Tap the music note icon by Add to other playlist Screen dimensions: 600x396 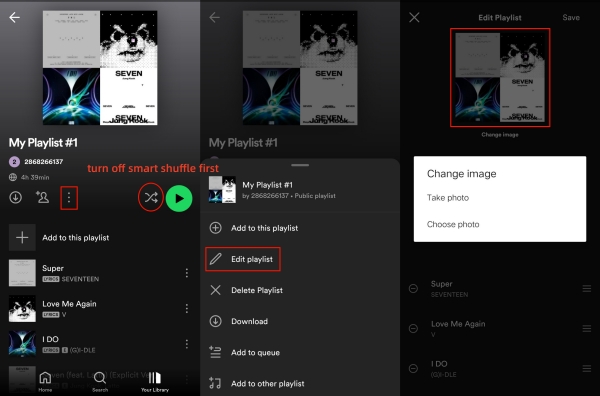tap(215, 383)
